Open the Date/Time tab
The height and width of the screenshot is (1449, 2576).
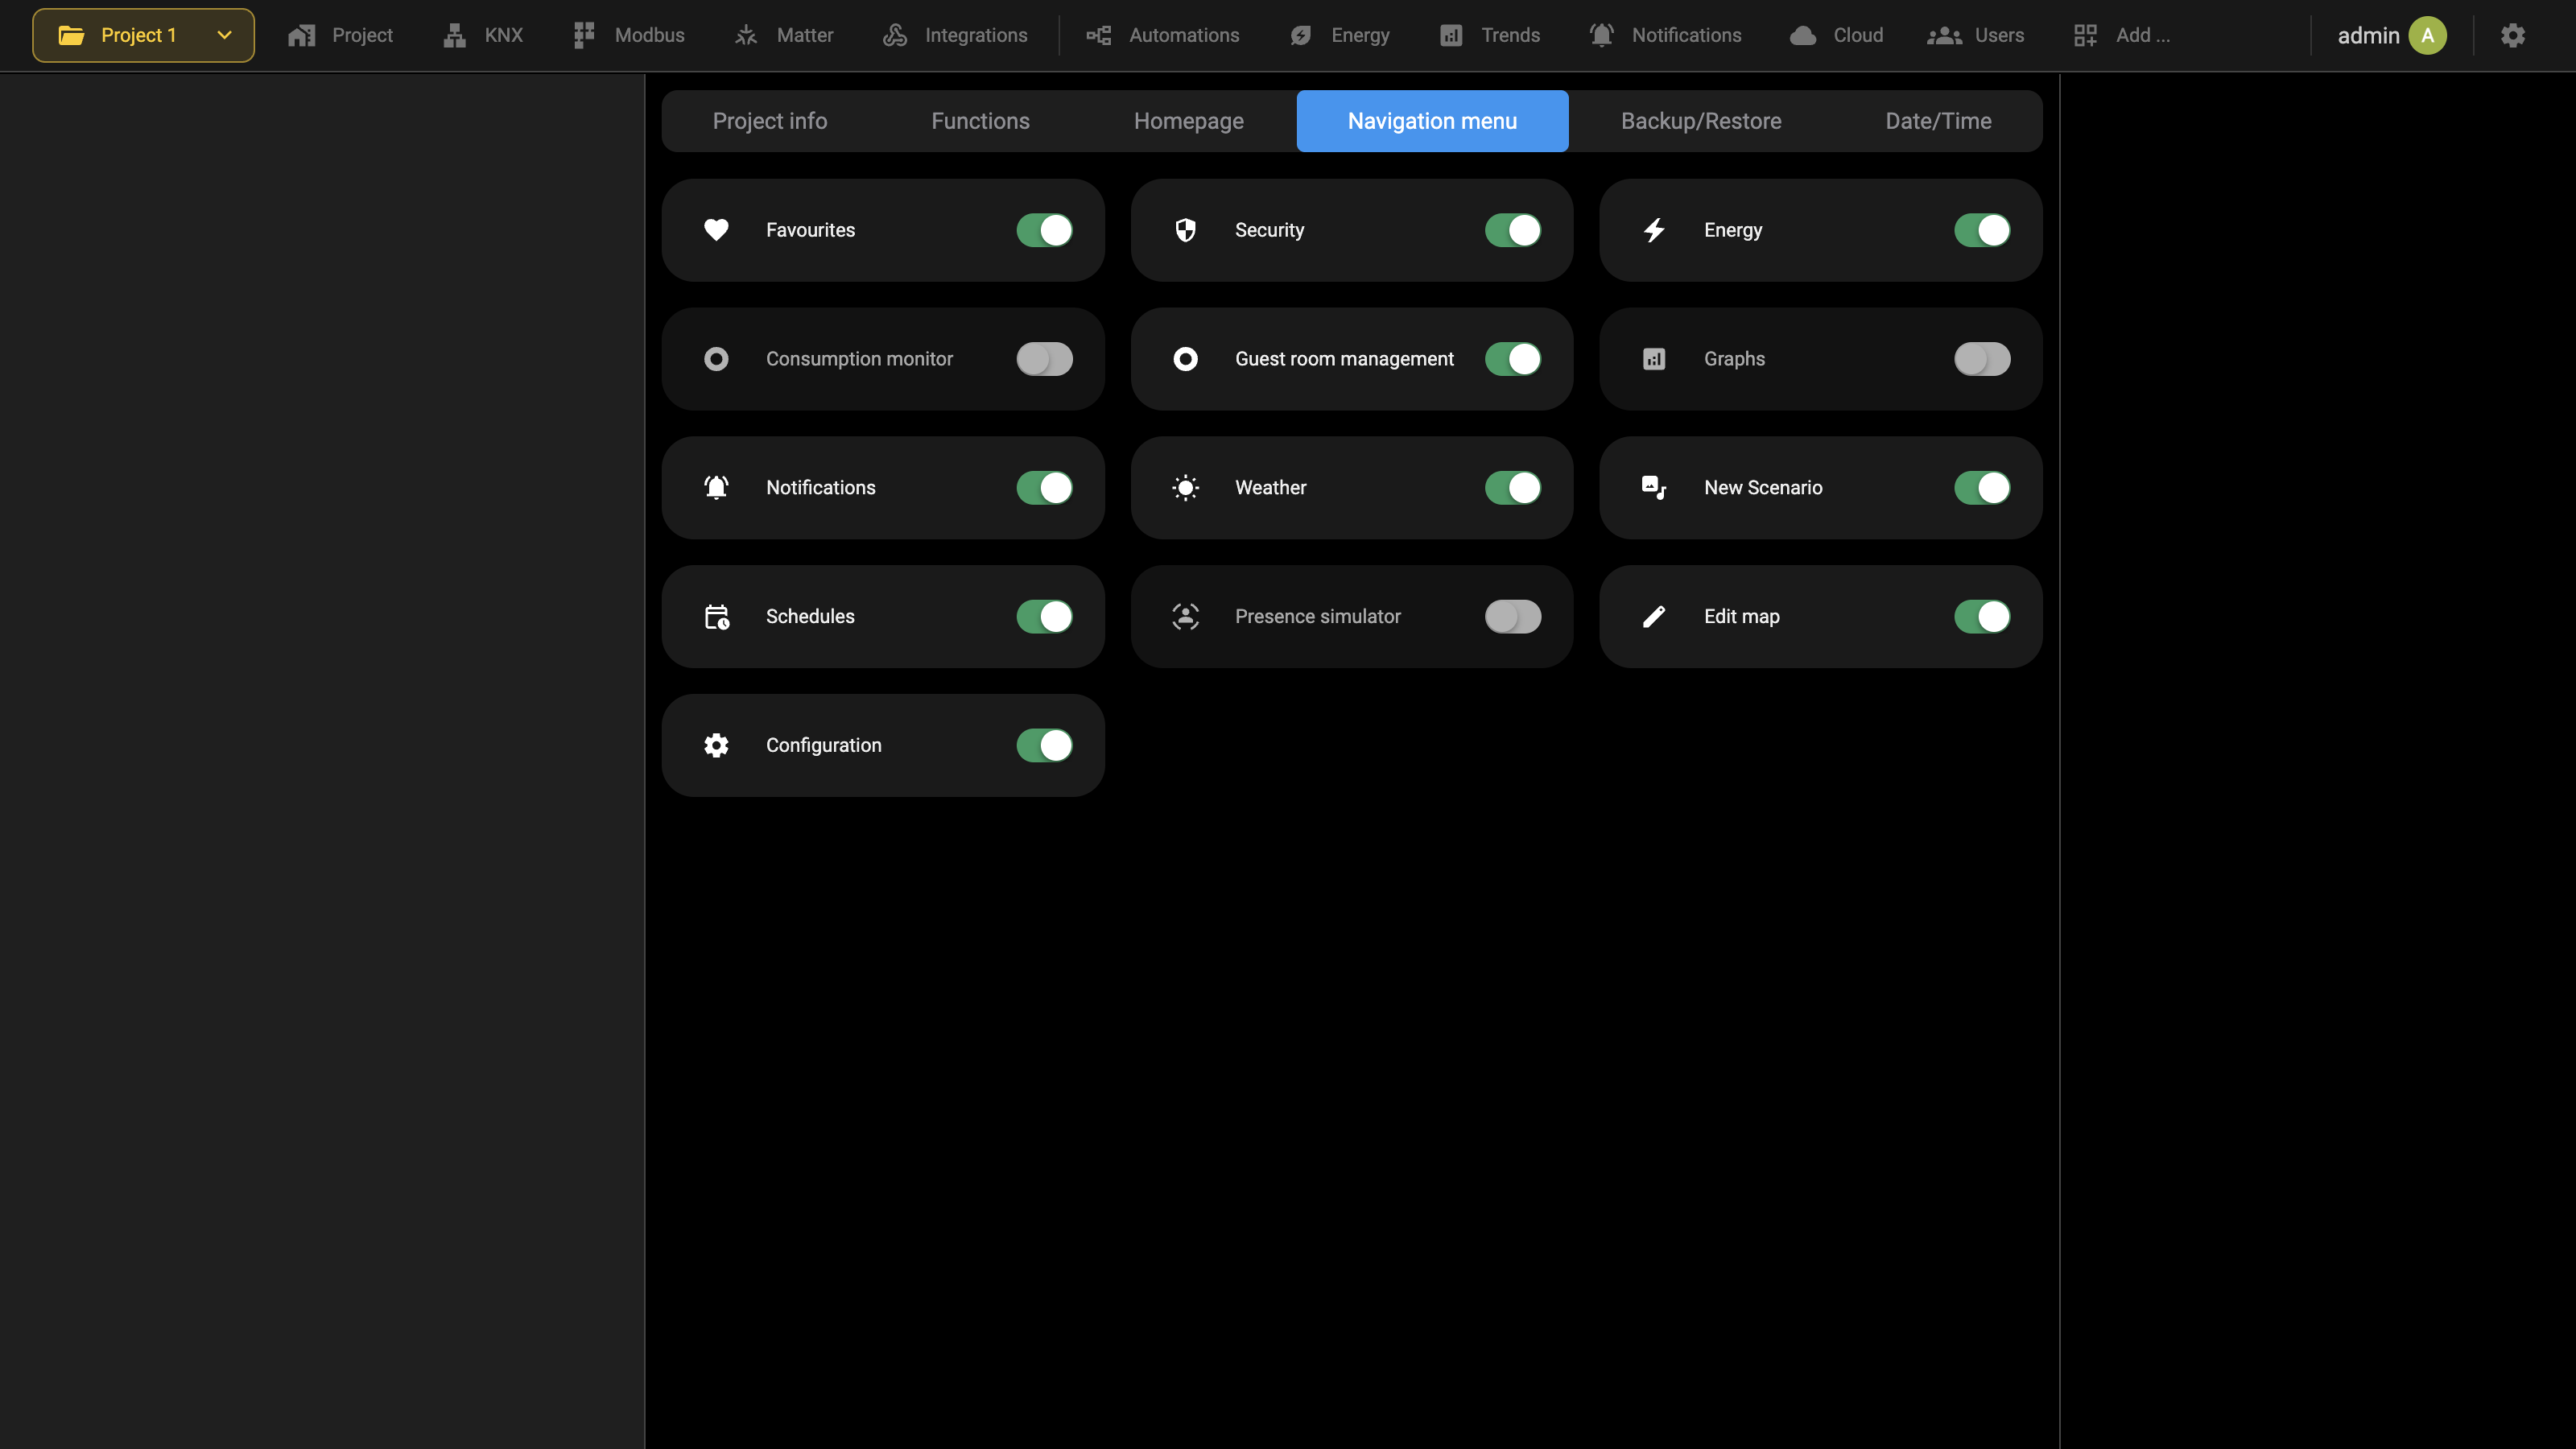(x=1938, y=121)
